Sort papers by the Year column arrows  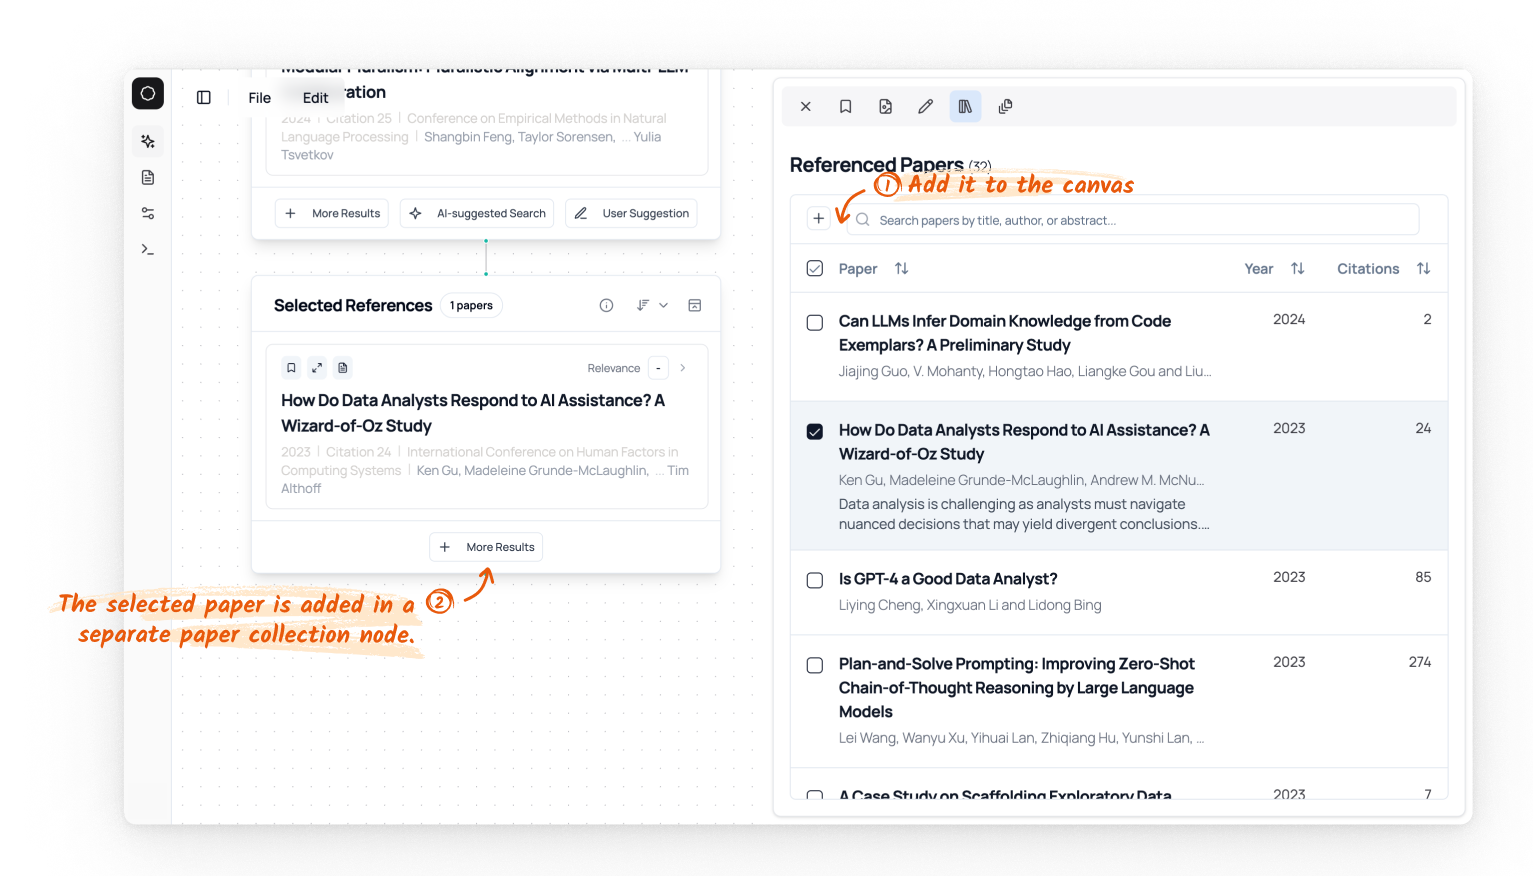[1297, 269]
